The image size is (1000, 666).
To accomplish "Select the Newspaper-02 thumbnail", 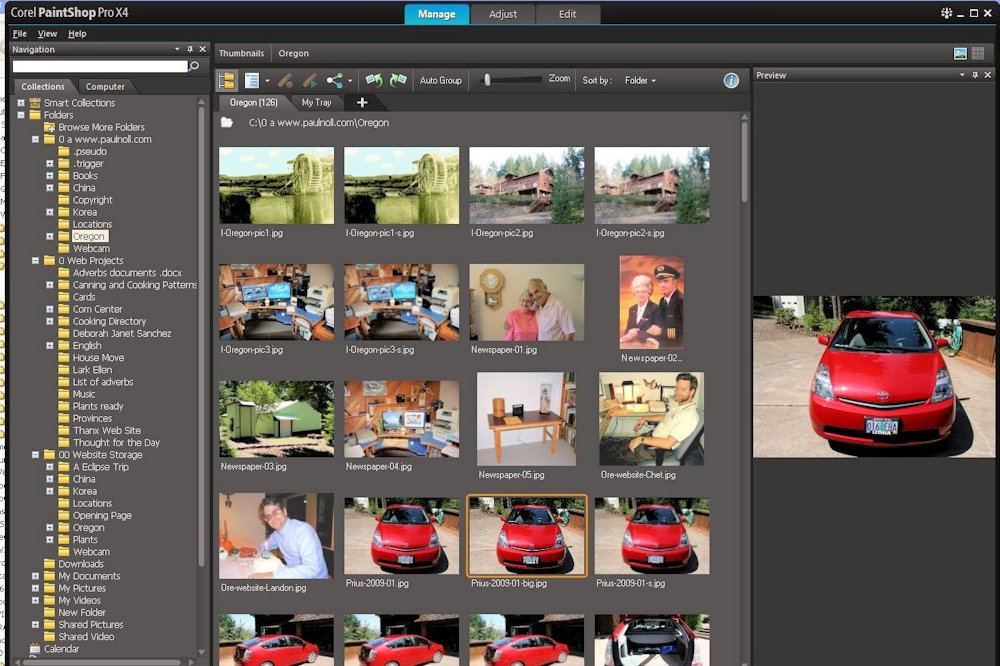I will pos(652,302).
